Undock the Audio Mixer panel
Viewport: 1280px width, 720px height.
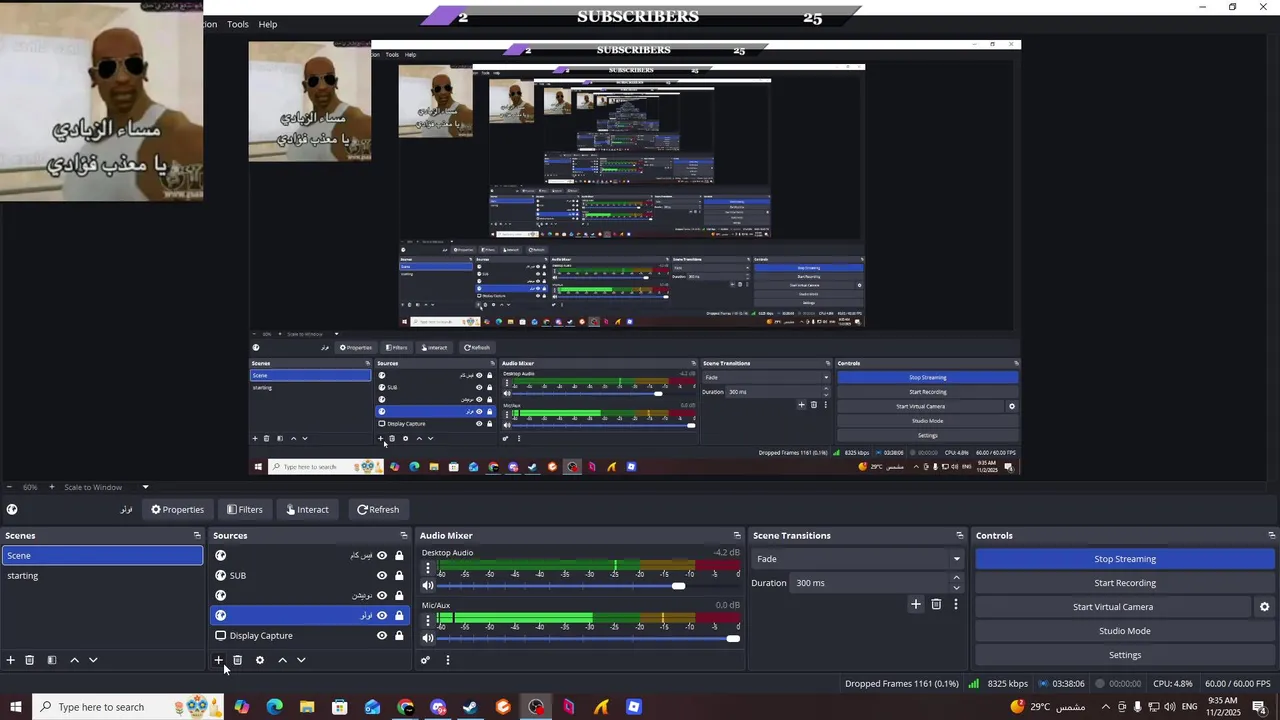coord(737,536)
